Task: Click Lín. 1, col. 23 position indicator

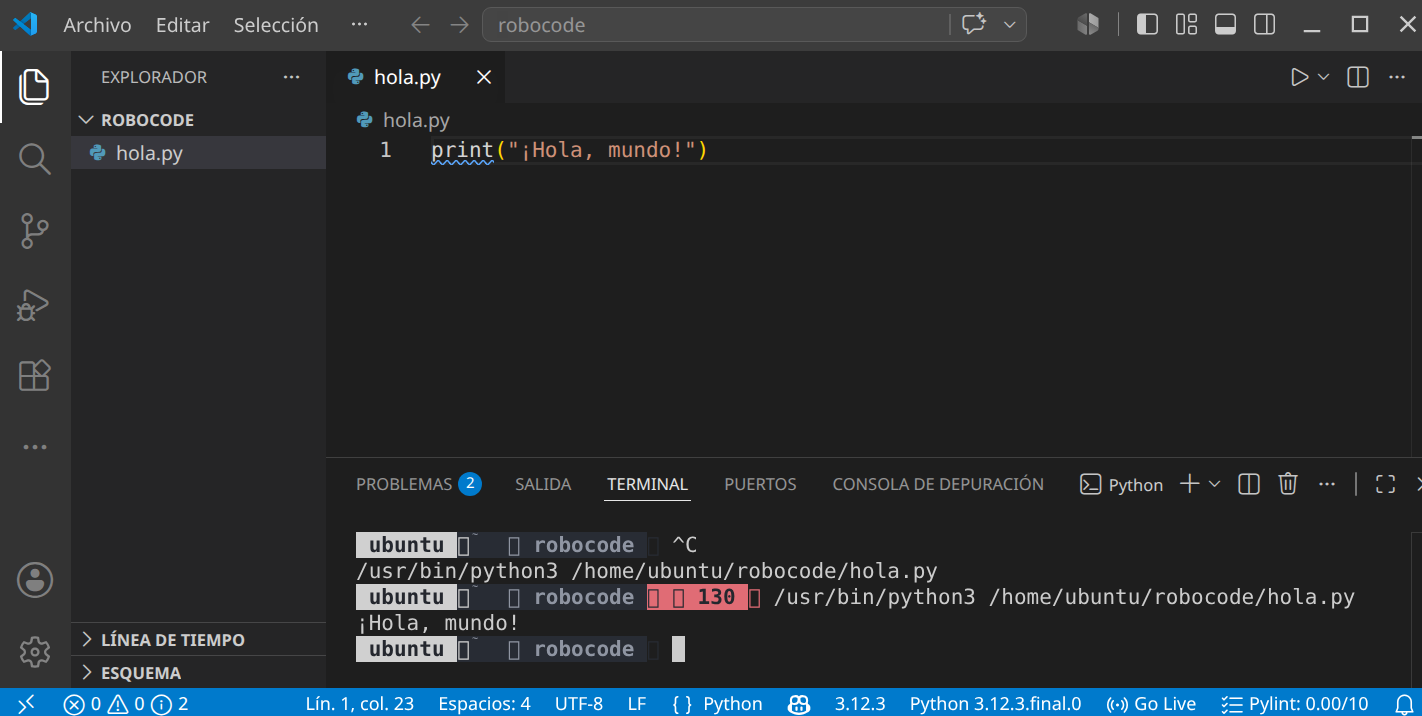Action: tap(359, 703)
